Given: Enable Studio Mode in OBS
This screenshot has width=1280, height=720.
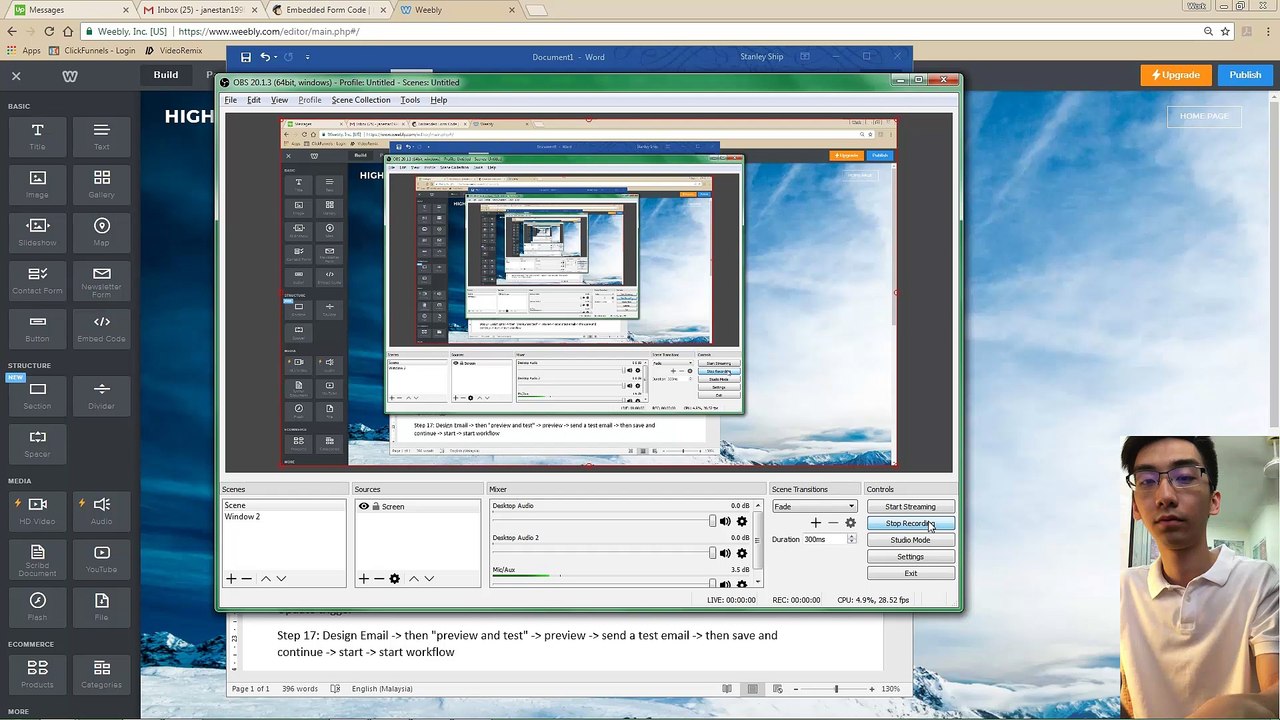Looking at the screenshot, I should coord(910,540).
